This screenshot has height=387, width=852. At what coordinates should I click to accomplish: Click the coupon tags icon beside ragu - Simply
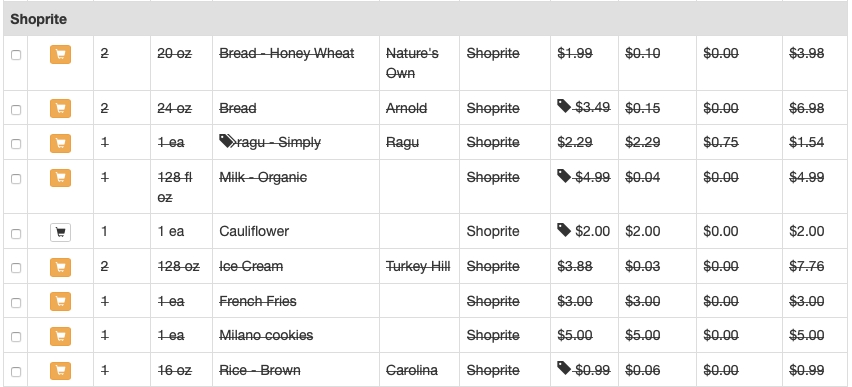[x=227, y=141]
